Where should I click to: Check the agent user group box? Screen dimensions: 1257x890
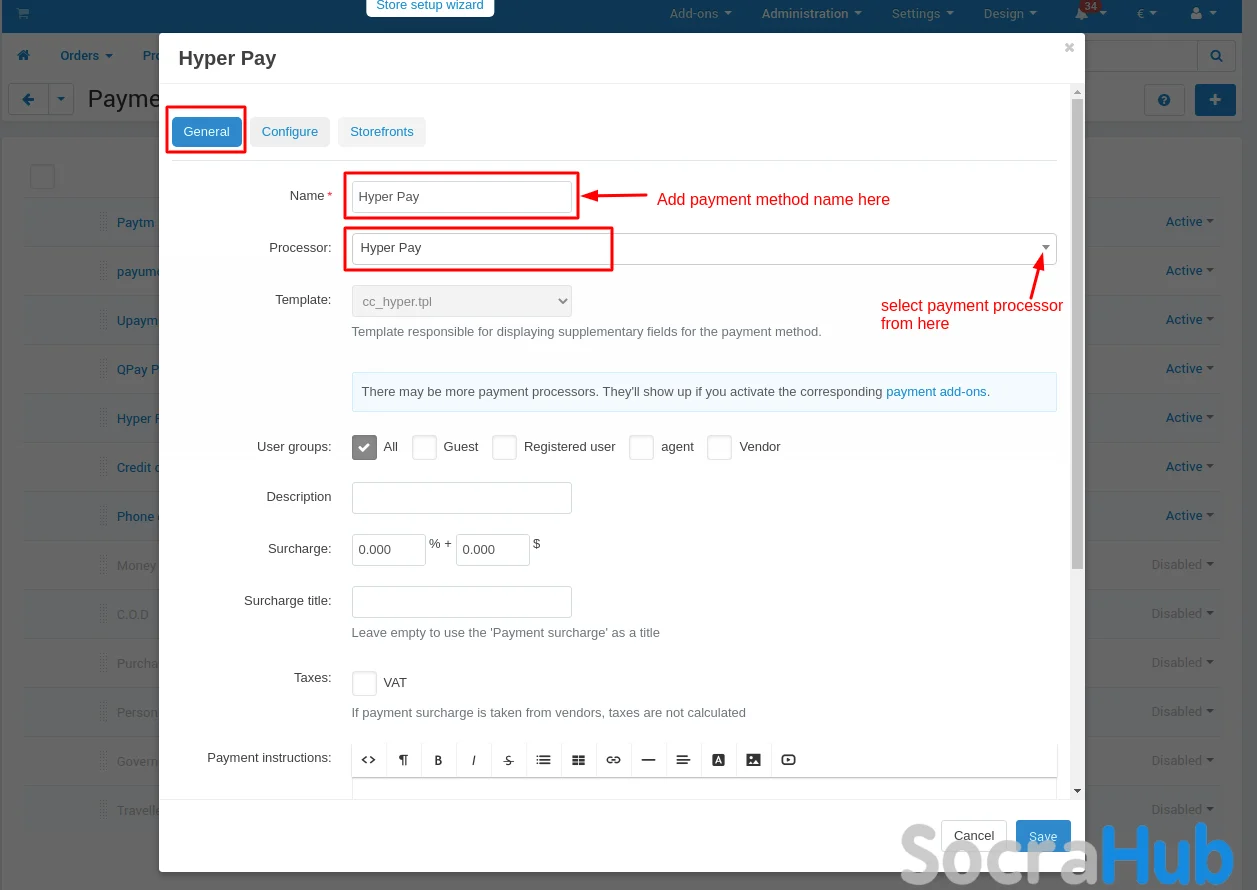(x=641, y=447)
